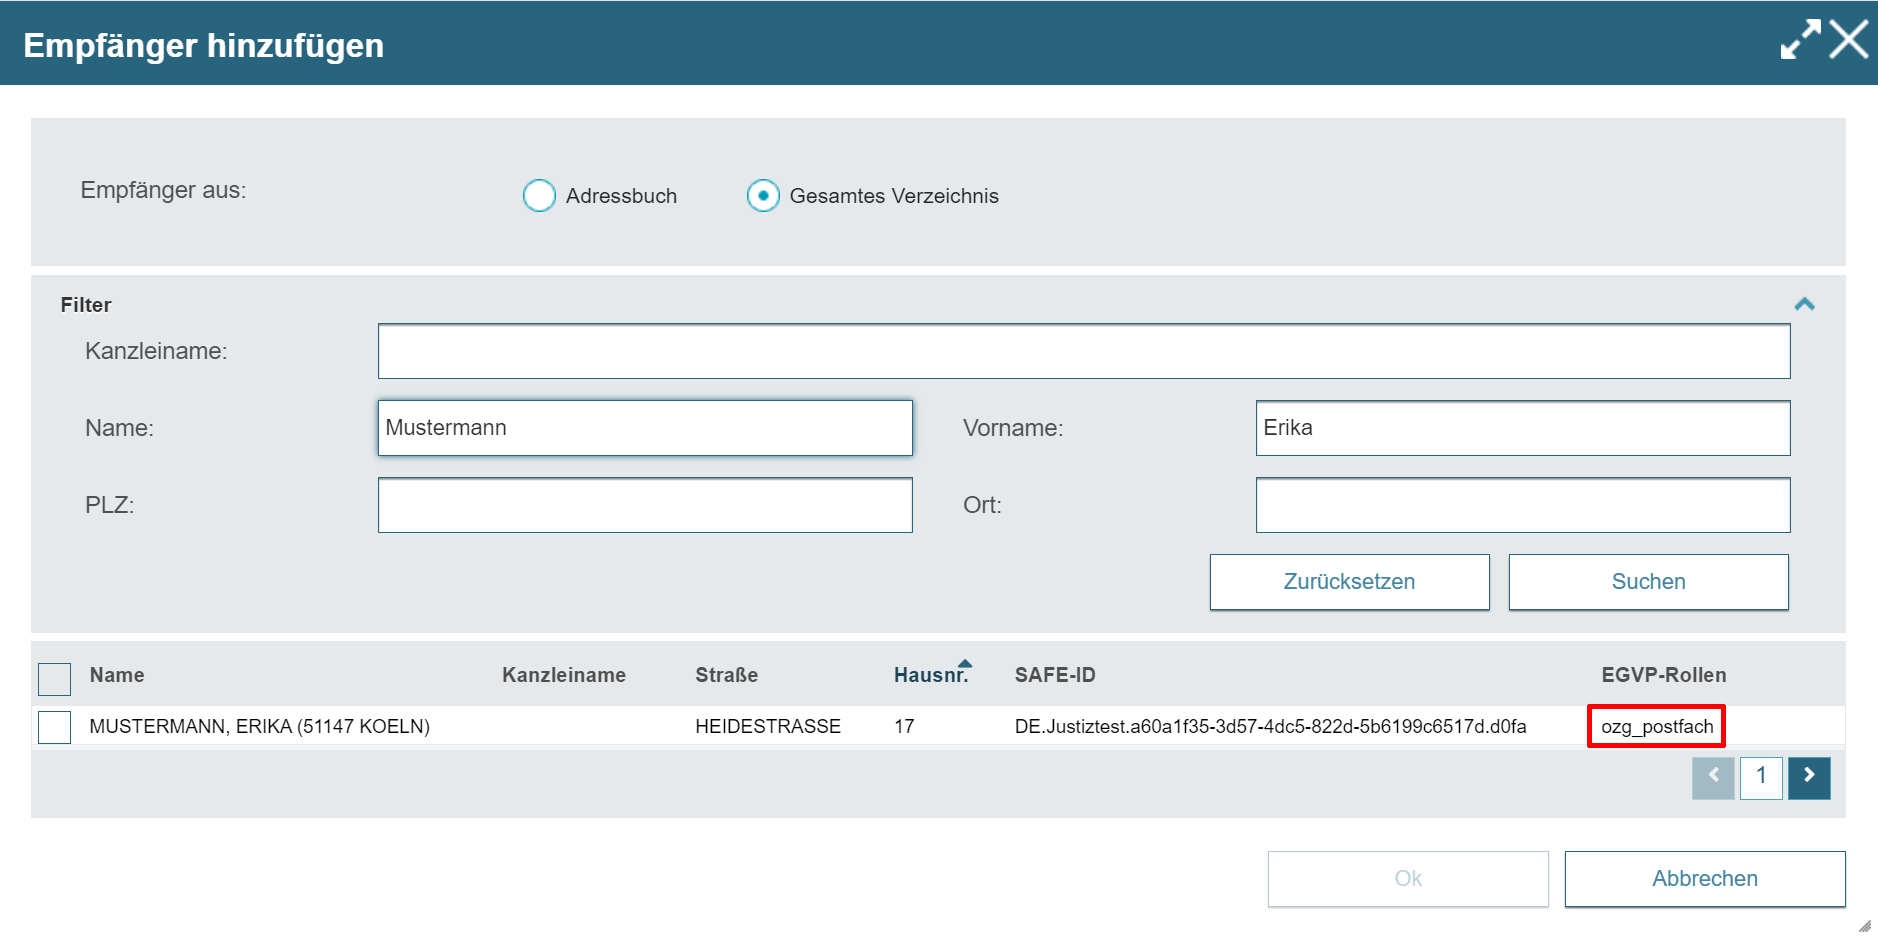Expand dialog using the maximize arrows icon
1878x939 pixels.
pyautogui.click(x=1800, y=41)
